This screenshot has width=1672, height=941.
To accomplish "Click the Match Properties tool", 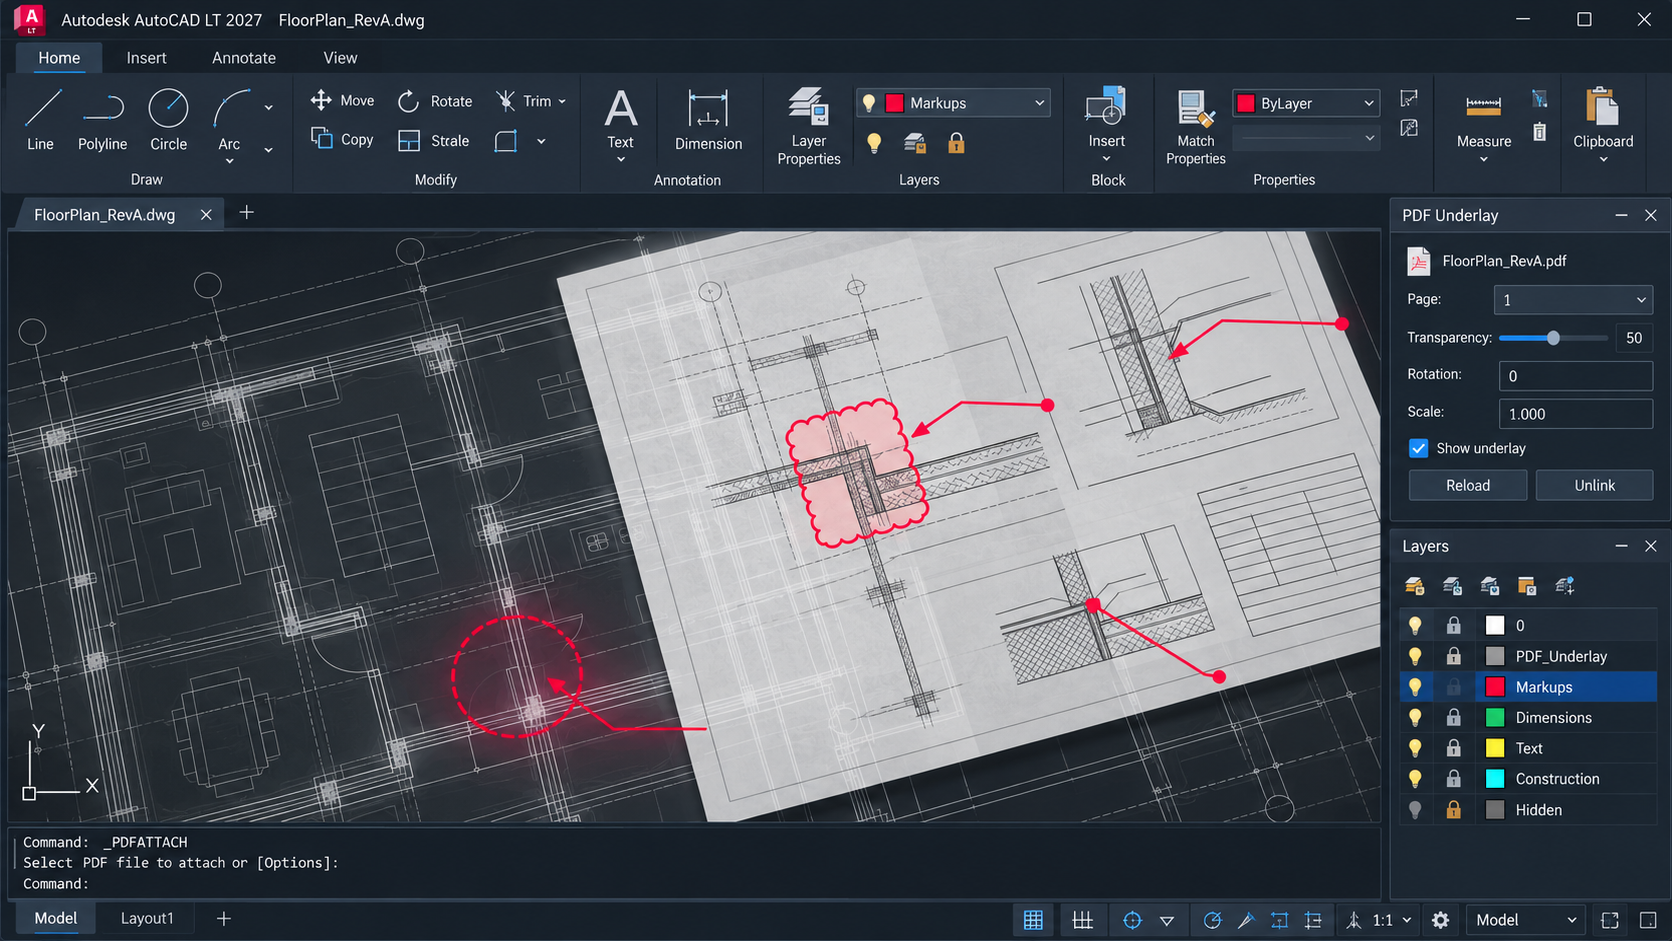I will point(1195,127).
